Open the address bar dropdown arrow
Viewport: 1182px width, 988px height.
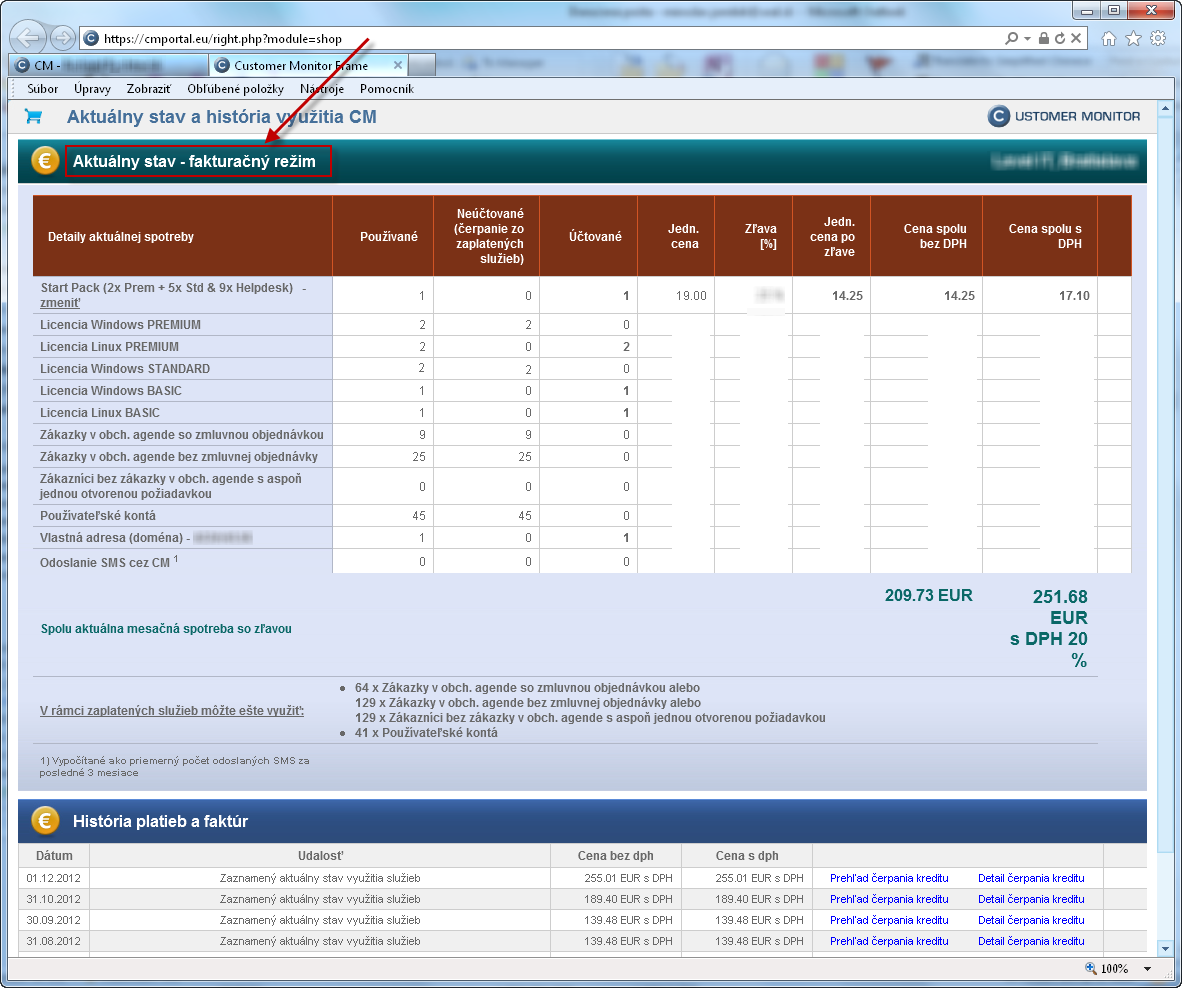pyautogui.click(x=1027, y=38)
